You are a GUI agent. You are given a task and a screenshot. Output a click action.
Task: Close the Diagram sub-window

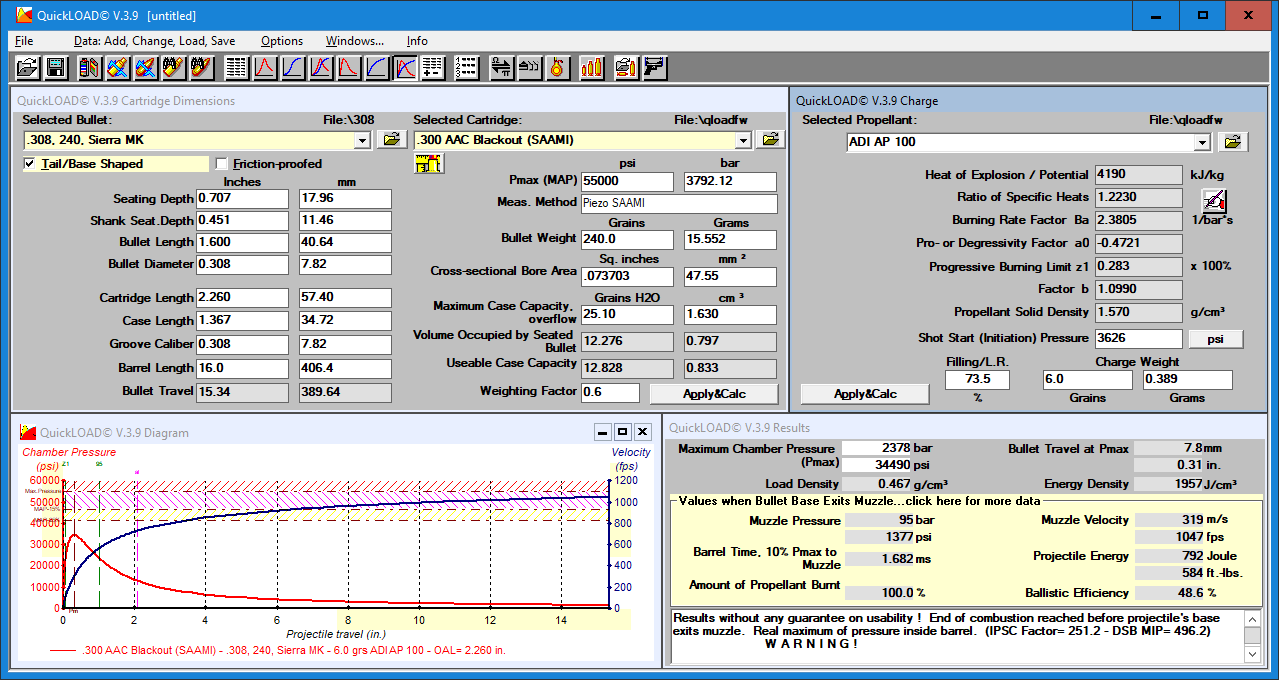(643, 432)
